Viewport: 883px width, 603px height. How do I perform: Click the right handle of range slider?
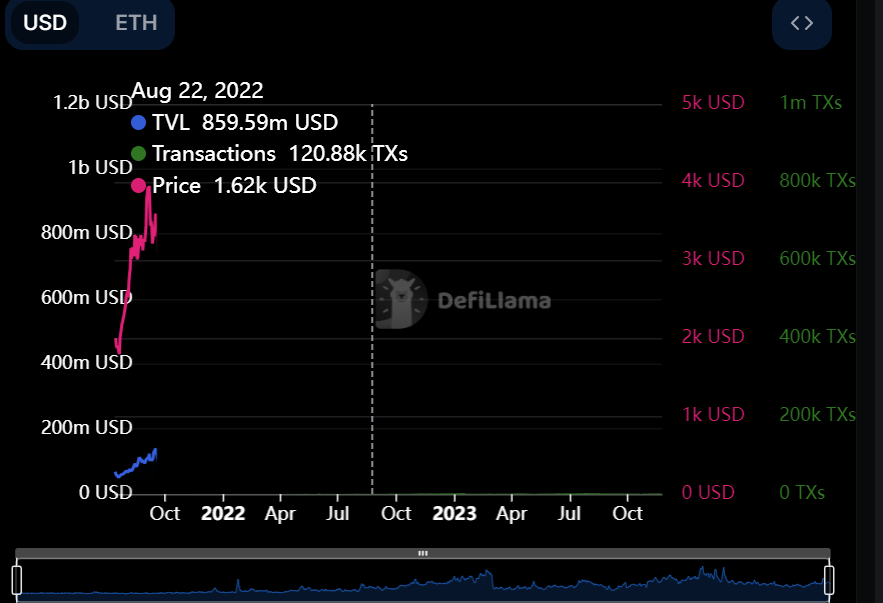(x=829, y=578)
